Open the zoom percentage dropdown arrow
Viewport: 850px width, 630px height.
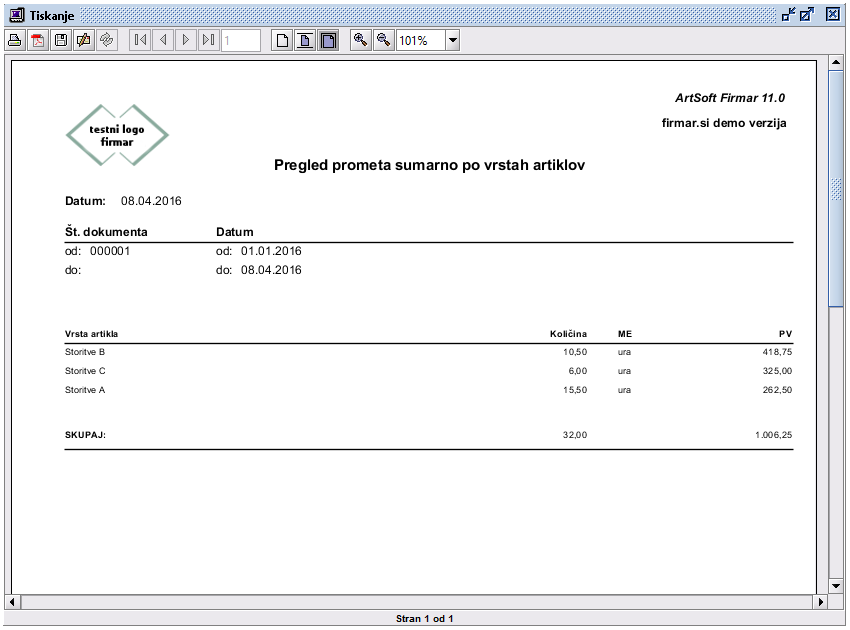pos(452,40)
